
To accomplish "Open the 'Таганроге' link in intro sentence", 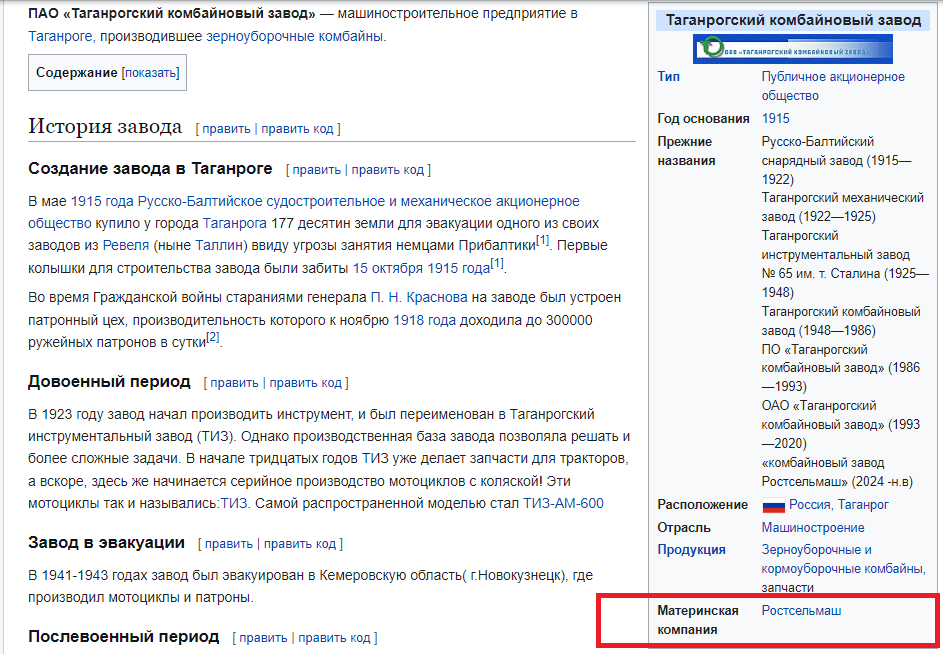I will pyautogui.click(x=60, y=37).
